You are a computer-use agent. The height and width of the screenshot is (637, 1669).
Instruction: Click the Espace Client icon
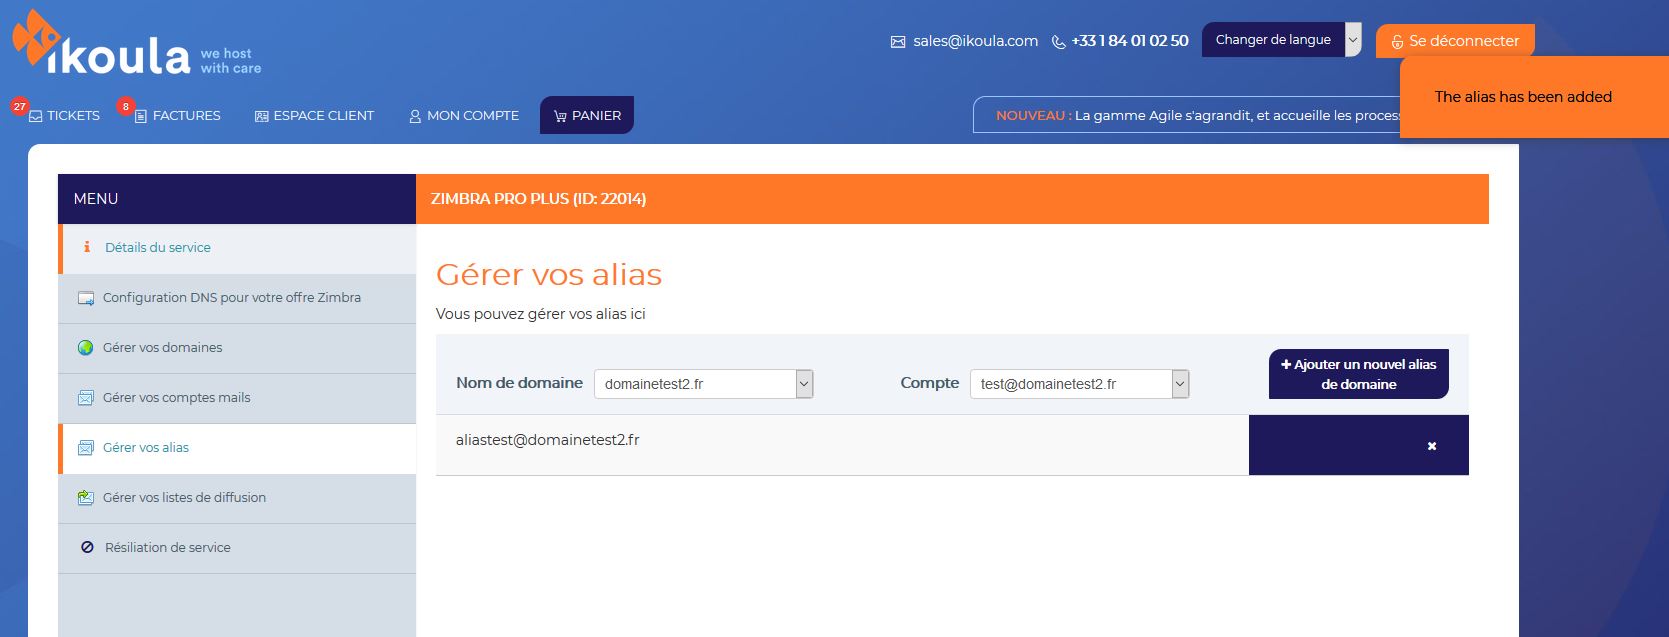click(x=262, y=116)
